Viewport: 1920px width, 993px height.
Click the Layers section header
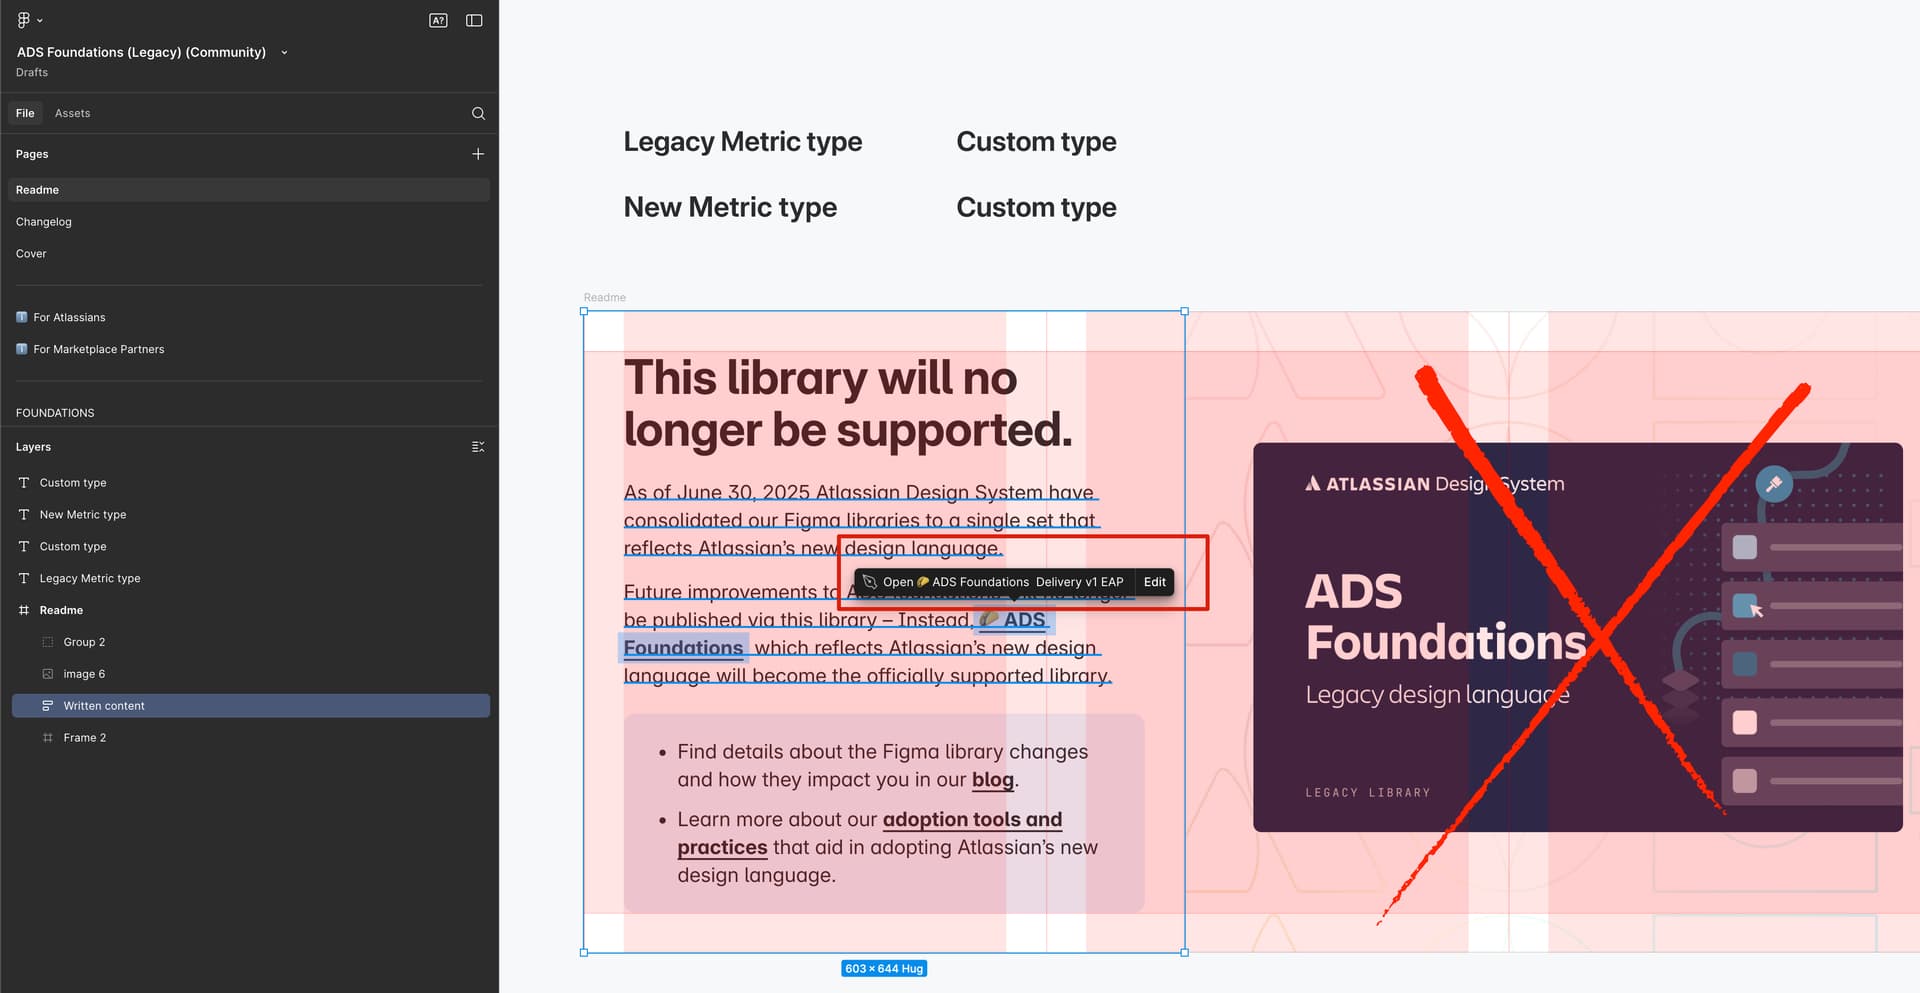[33, 447]
